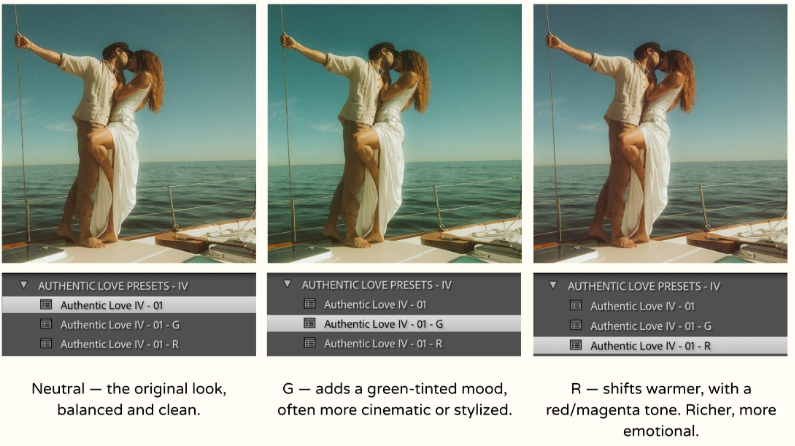Viewport: 795px width, 446px height.
Task: Click the caption describing the R red/magenta tone
Action: click(662, 409)
